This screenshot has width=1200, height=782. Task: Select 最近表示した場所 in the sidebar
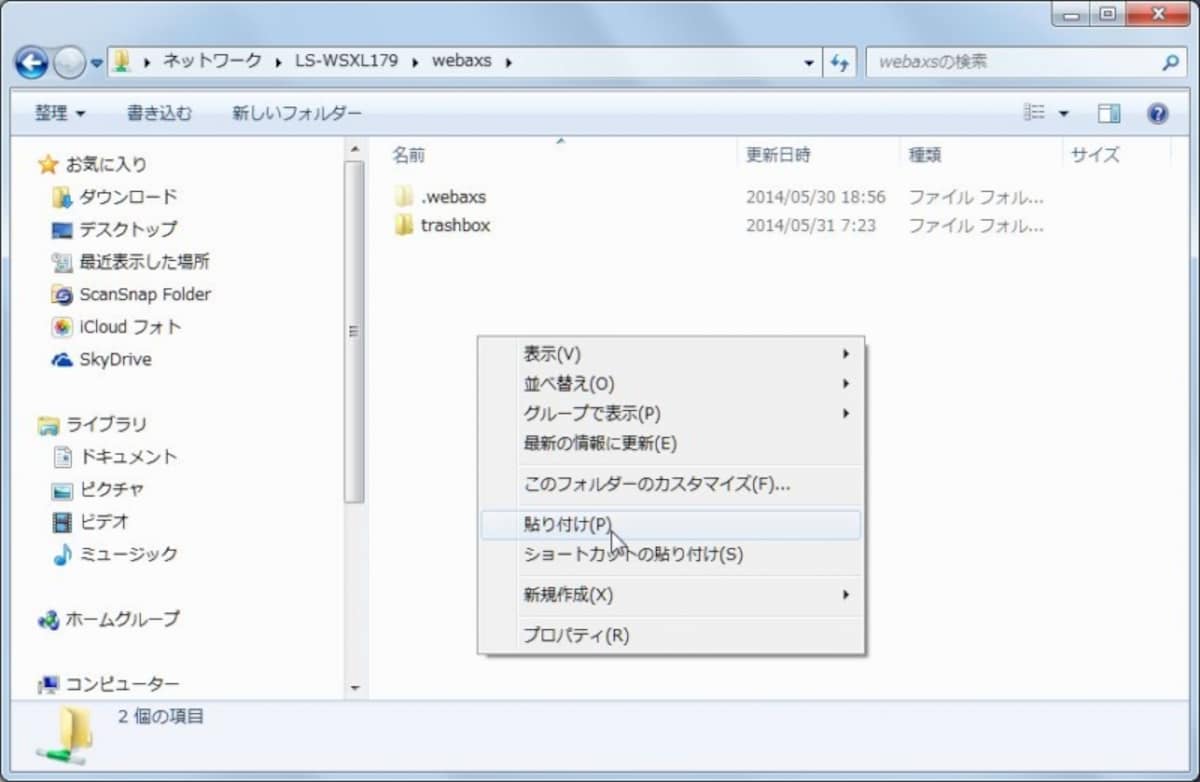[x=145, y=261]
